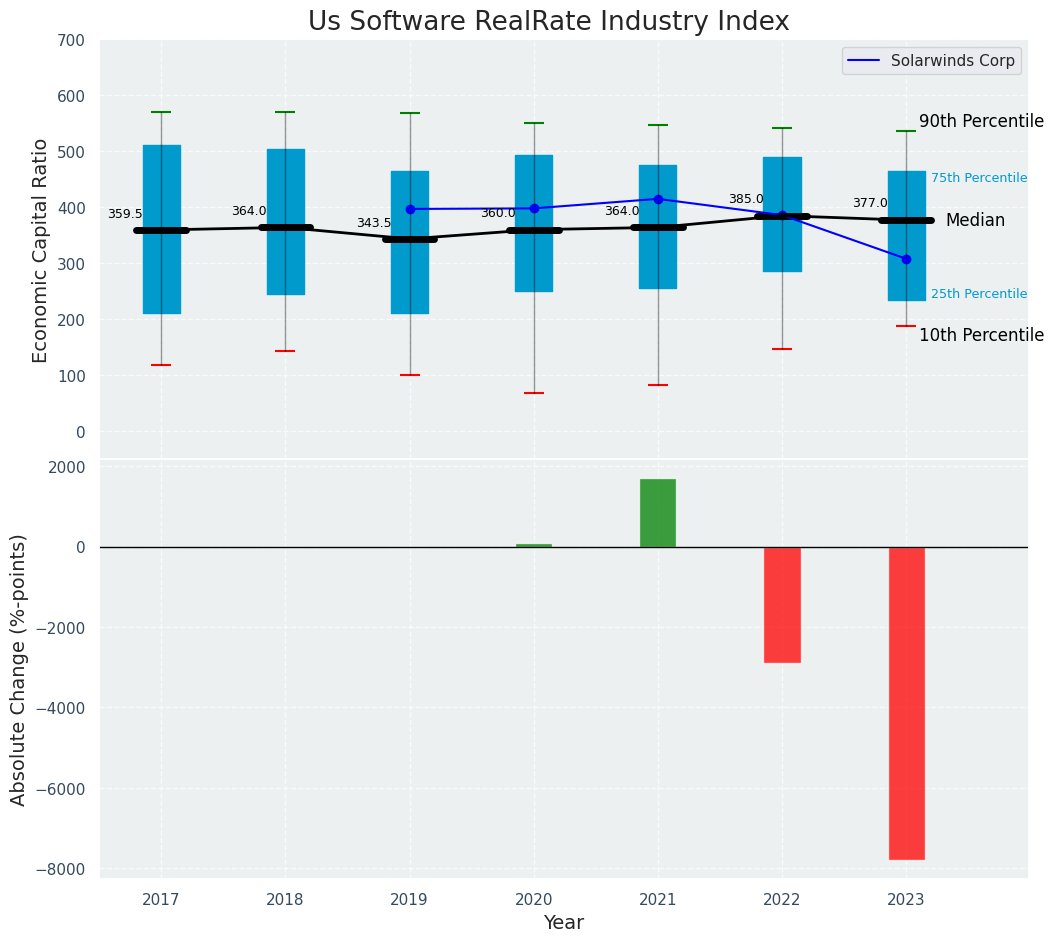This screenshot has width=1054, height=942.
Task: Click the large red 2023 change bar
Action: pyautogui.click(x=906, y=702)
